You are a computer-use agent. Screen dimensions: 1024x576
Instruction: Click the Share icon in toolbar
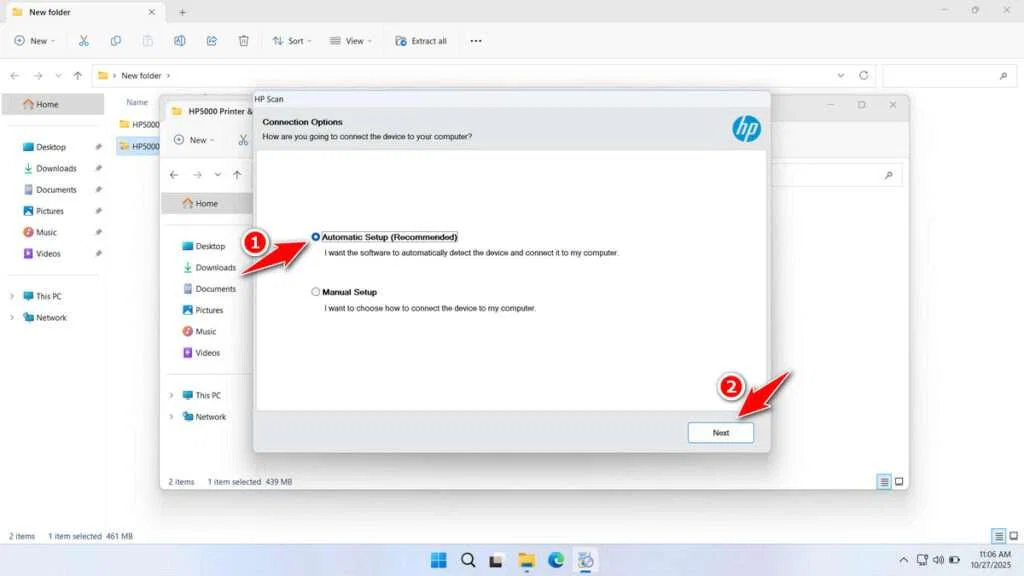click(x=212, y=41)
